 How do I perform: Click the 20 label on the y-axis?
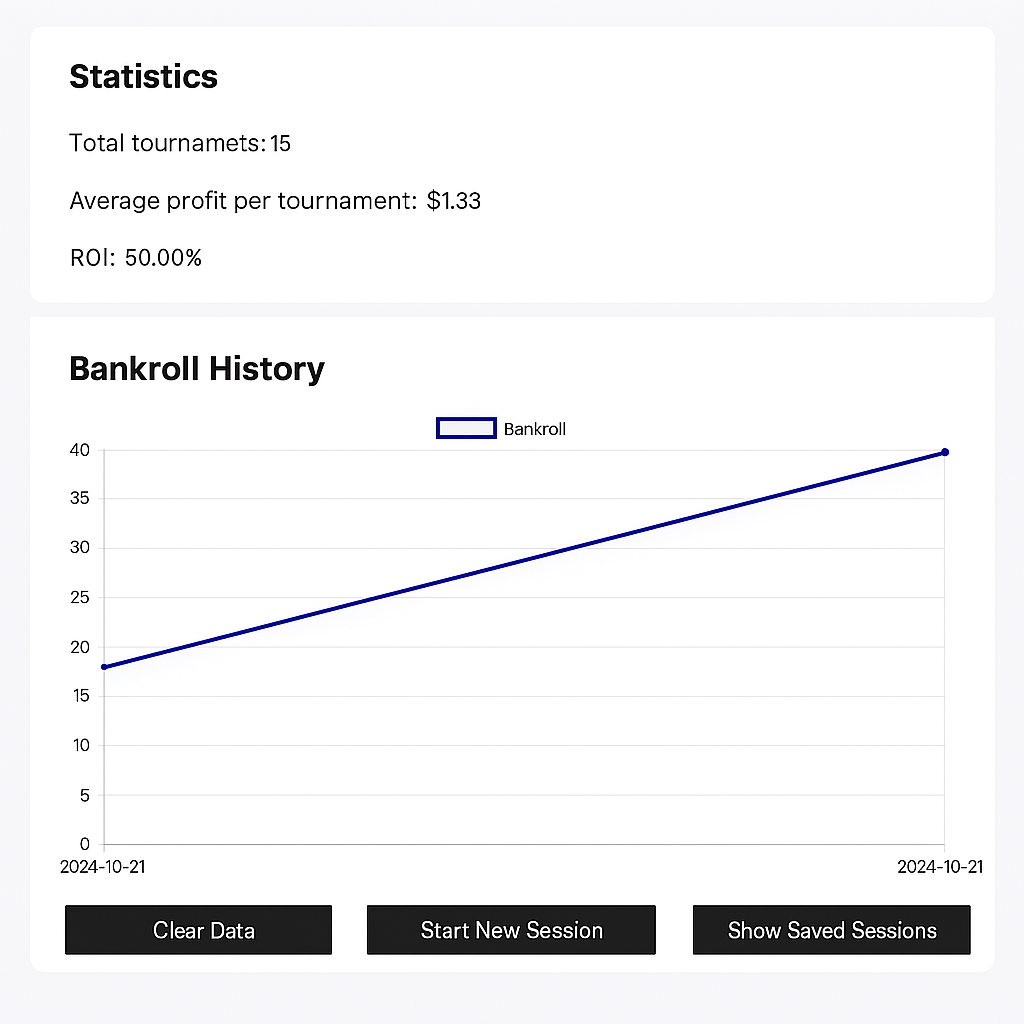pos(80,647)
